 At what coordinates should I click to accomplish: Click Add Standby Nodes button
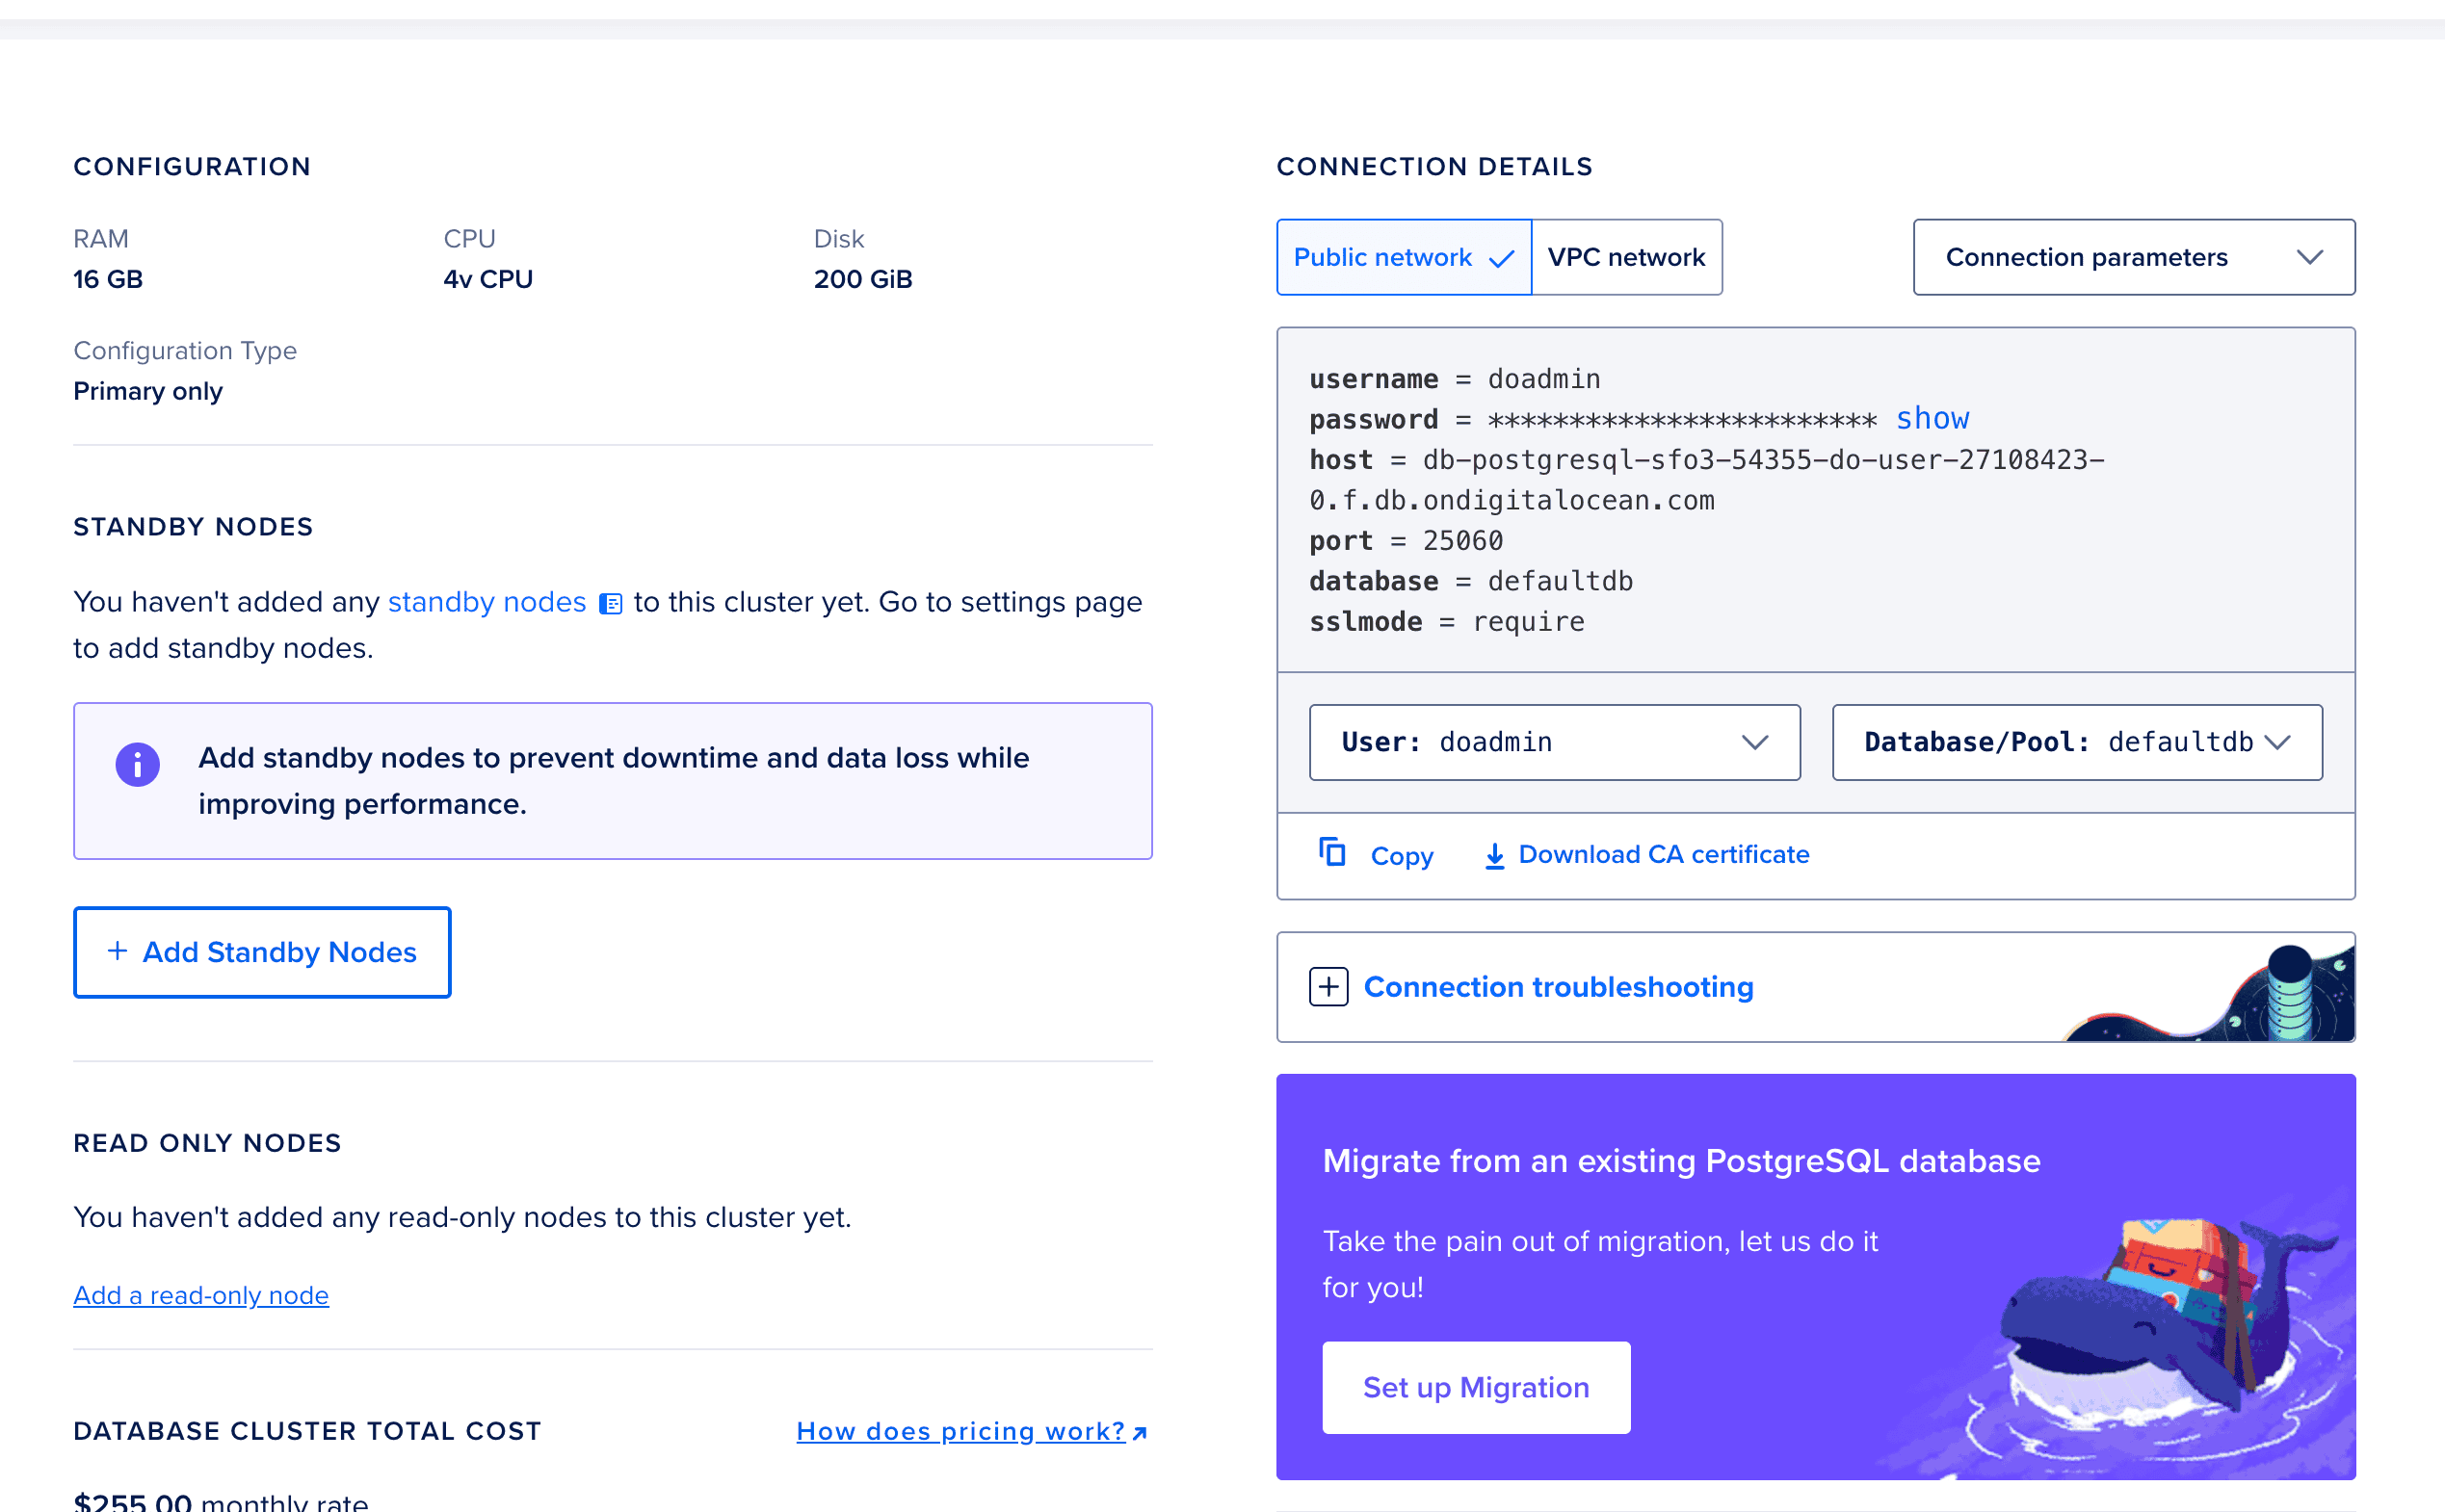click(262, 952)
